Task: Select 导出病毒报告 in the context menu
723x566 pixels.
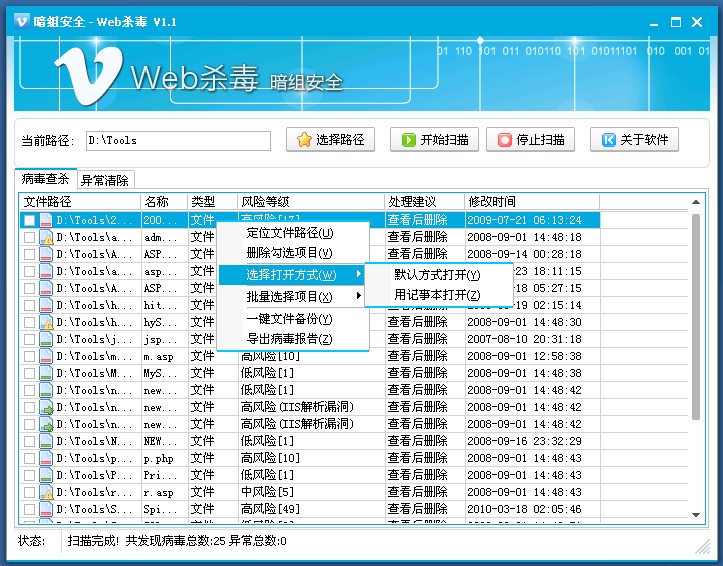Action: pos(289,339)
